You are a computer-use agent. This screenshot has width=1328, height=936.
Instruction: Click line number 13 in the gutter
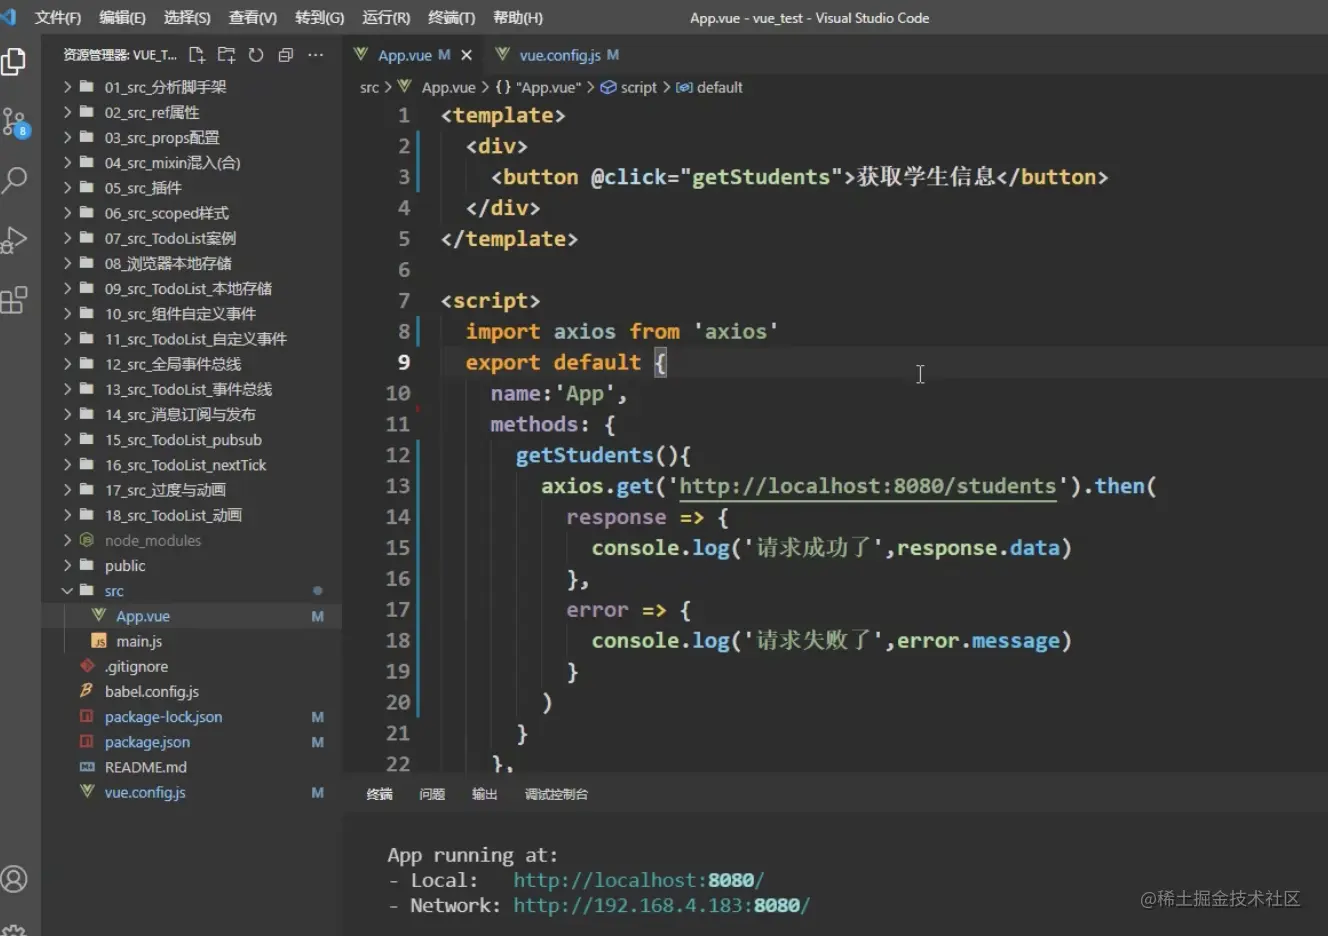[x=397, y=486]
